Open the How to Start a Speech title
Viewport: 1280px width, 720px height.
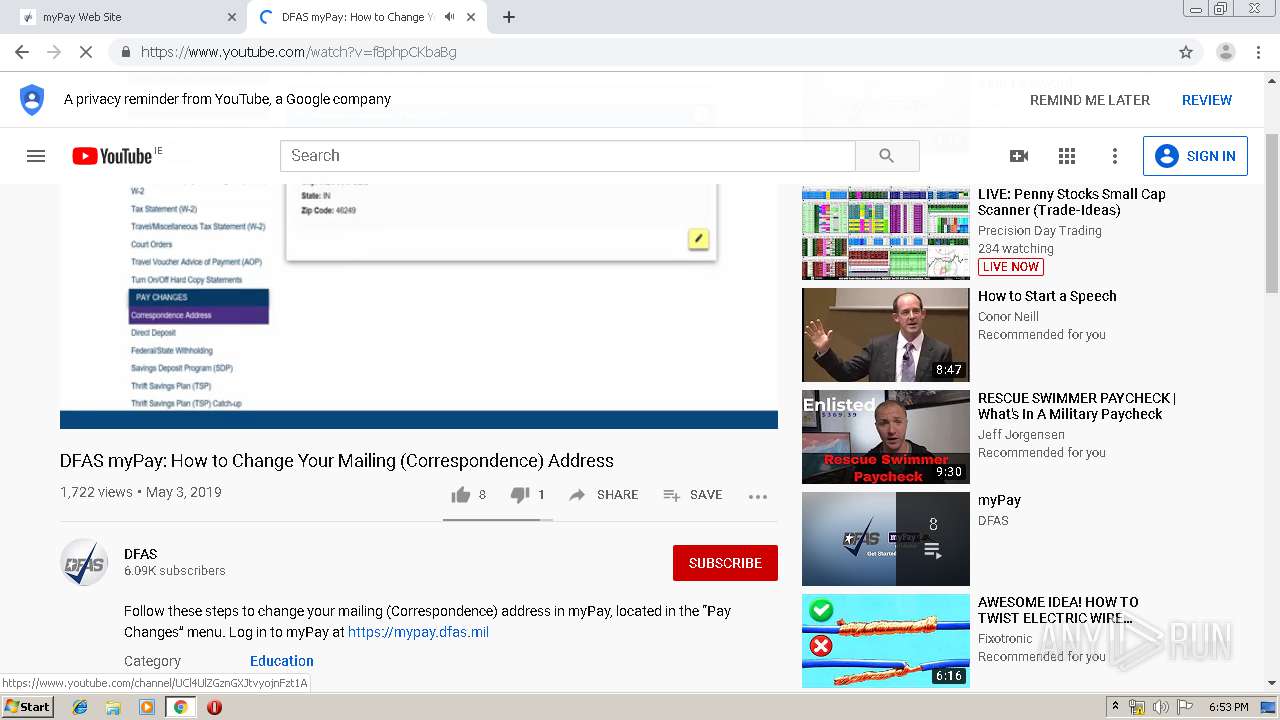point(1047,296)
